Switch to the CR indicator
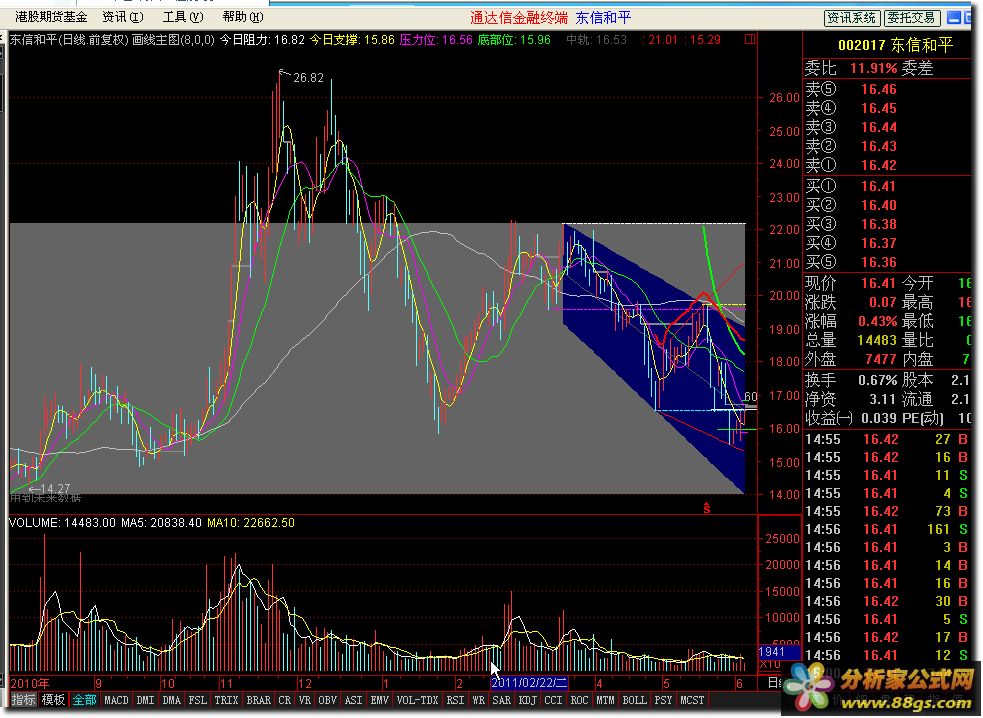Image resolution: width=983 pixels, height=718 pixels. coord(285,700)
